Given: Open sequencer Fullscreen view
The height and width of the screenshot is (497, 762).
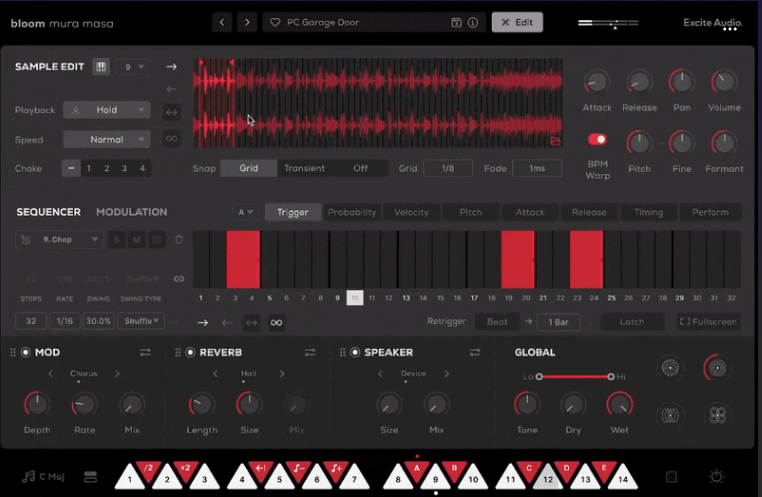Looking at the screenshot, I should pos(708,322).
